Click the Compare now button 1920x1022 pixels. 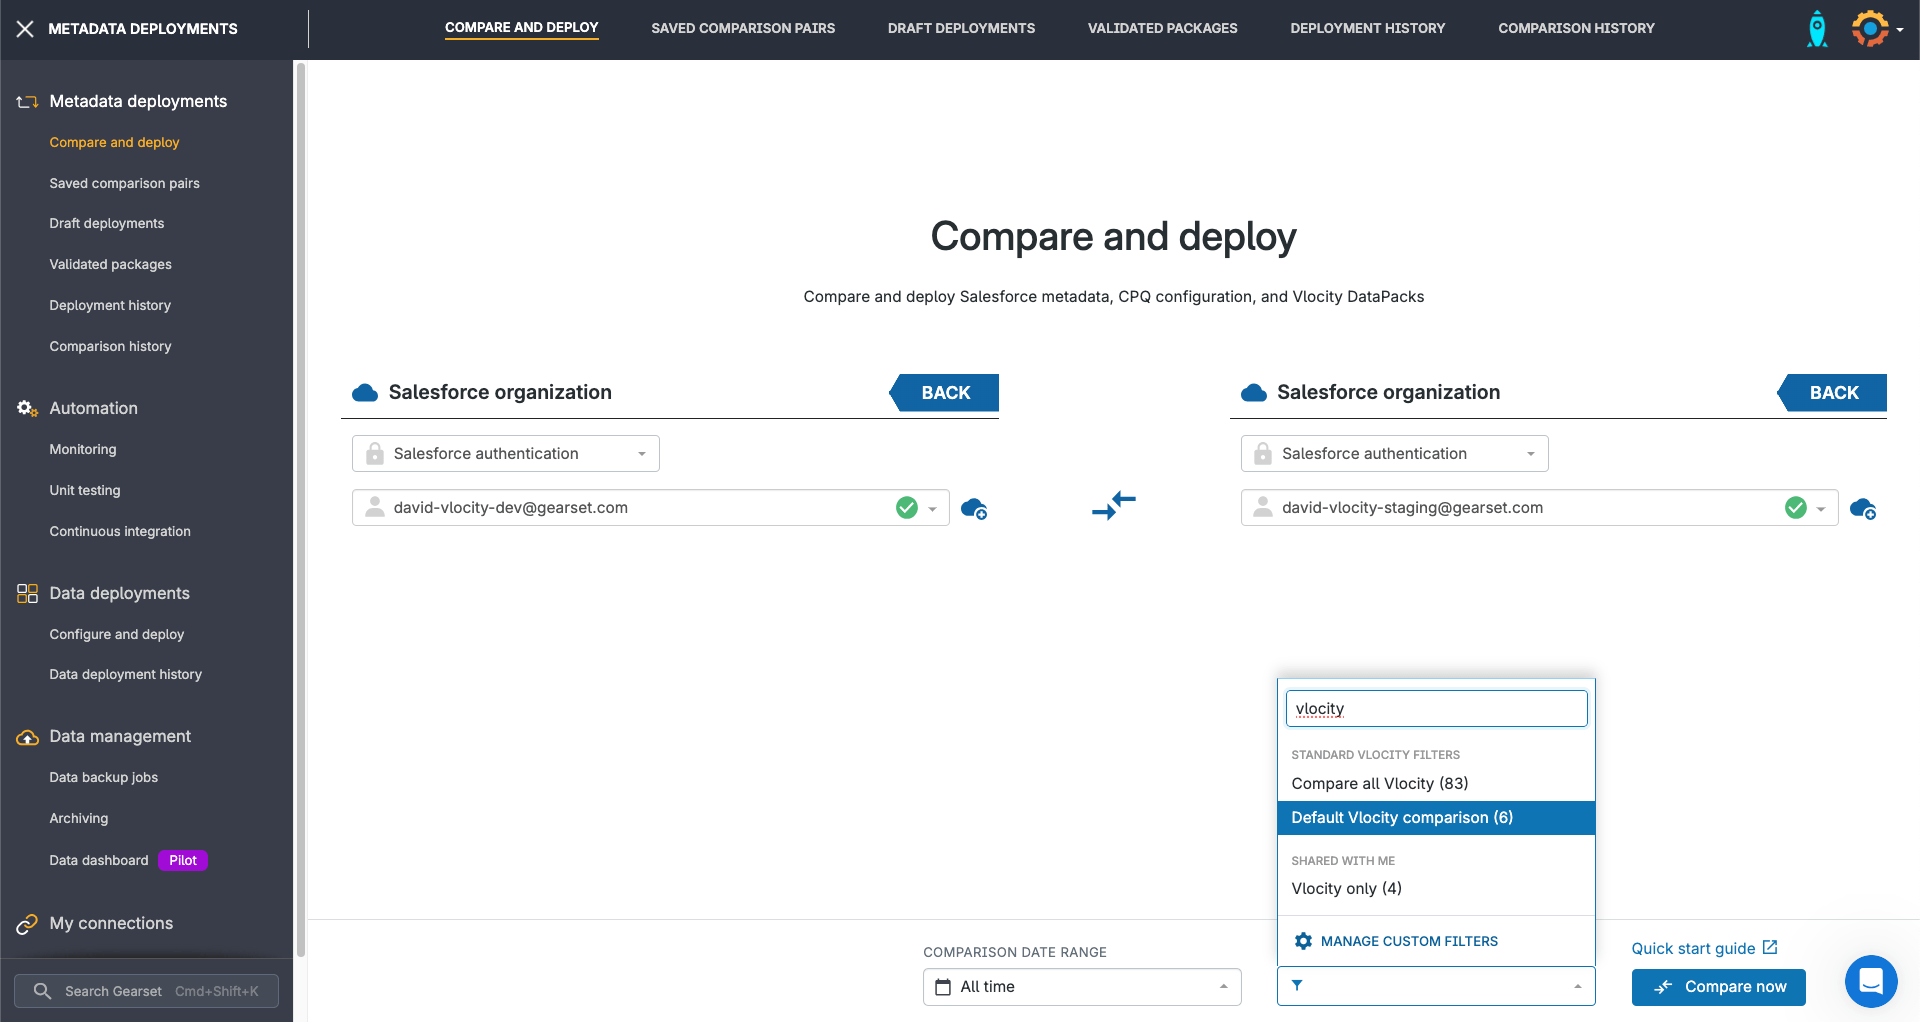1718,987
